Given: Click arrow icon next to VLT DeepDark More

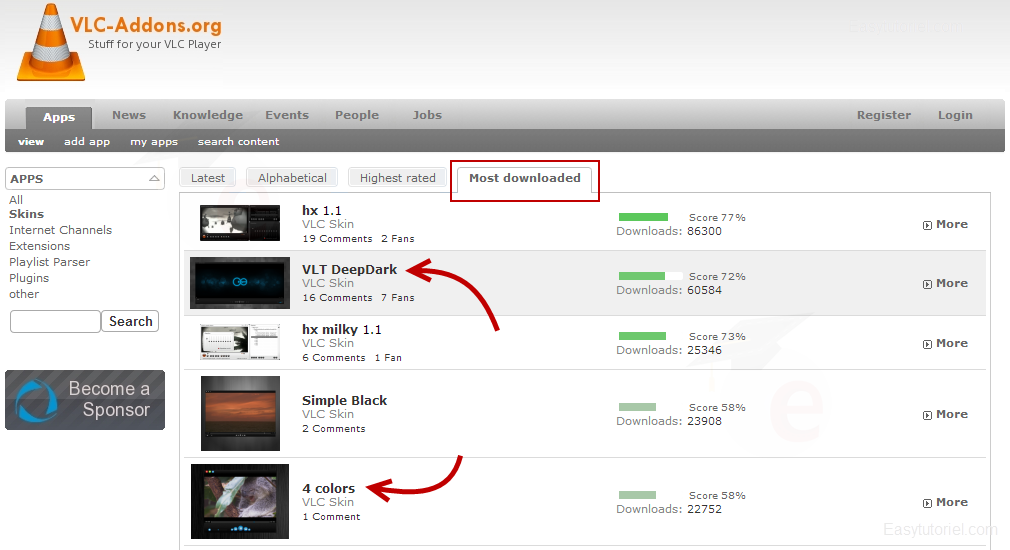Looking at the screenshot, I should [x=927, y=284].
